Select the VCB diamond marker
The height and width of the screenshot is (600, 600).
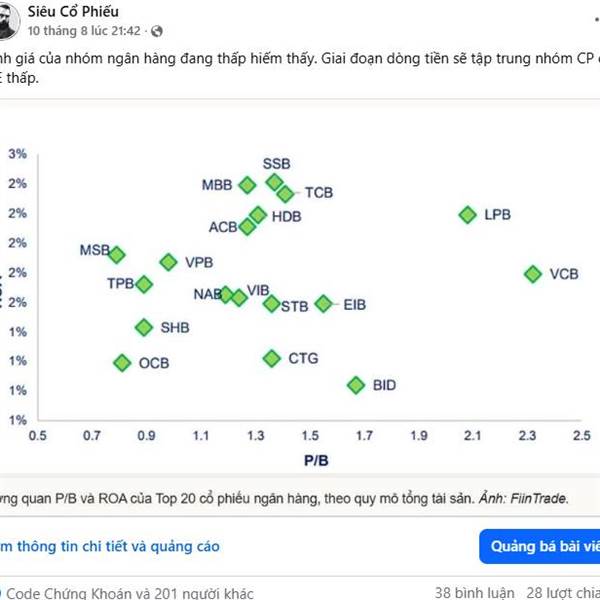coord(533,274)
